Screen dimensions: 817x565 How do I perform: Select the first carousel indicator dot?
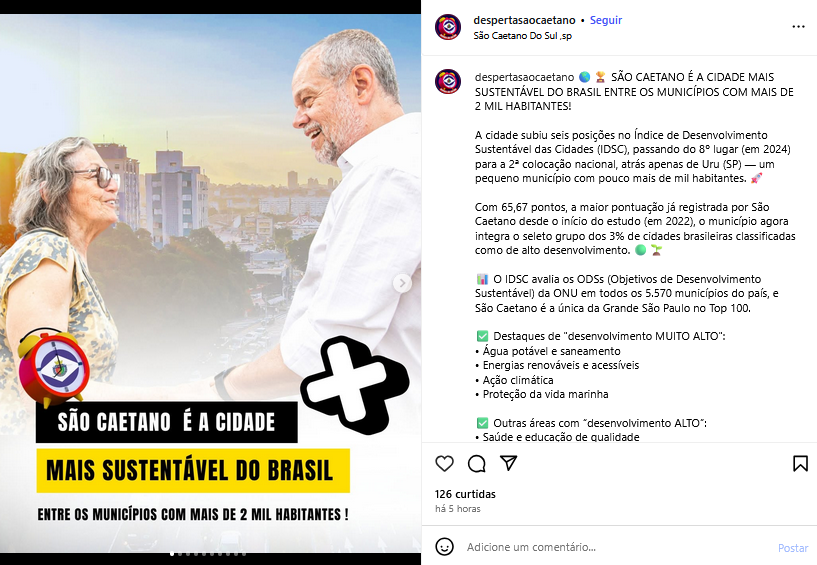point(172,554)
